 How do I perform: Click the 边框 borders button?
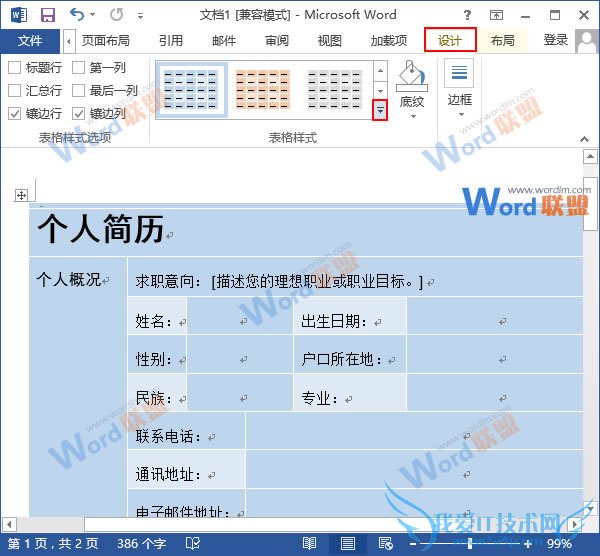(459, 73)
